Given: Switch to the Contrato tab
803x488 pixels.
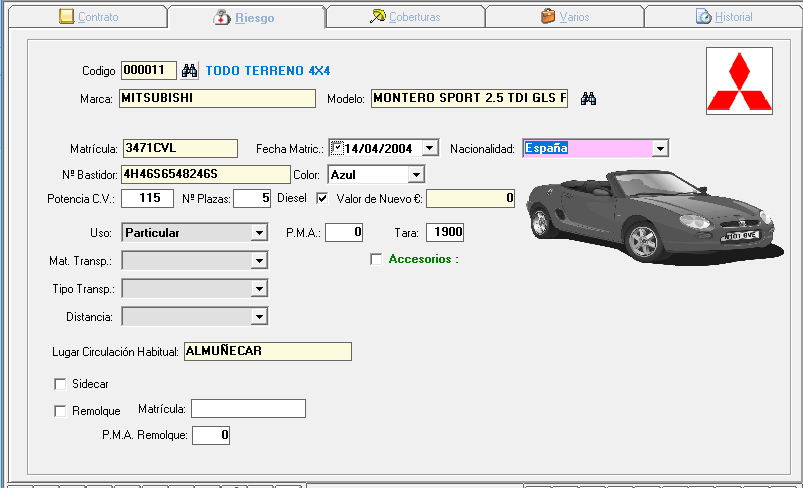Looking at the screenshot, I should (x=88, y=16).
